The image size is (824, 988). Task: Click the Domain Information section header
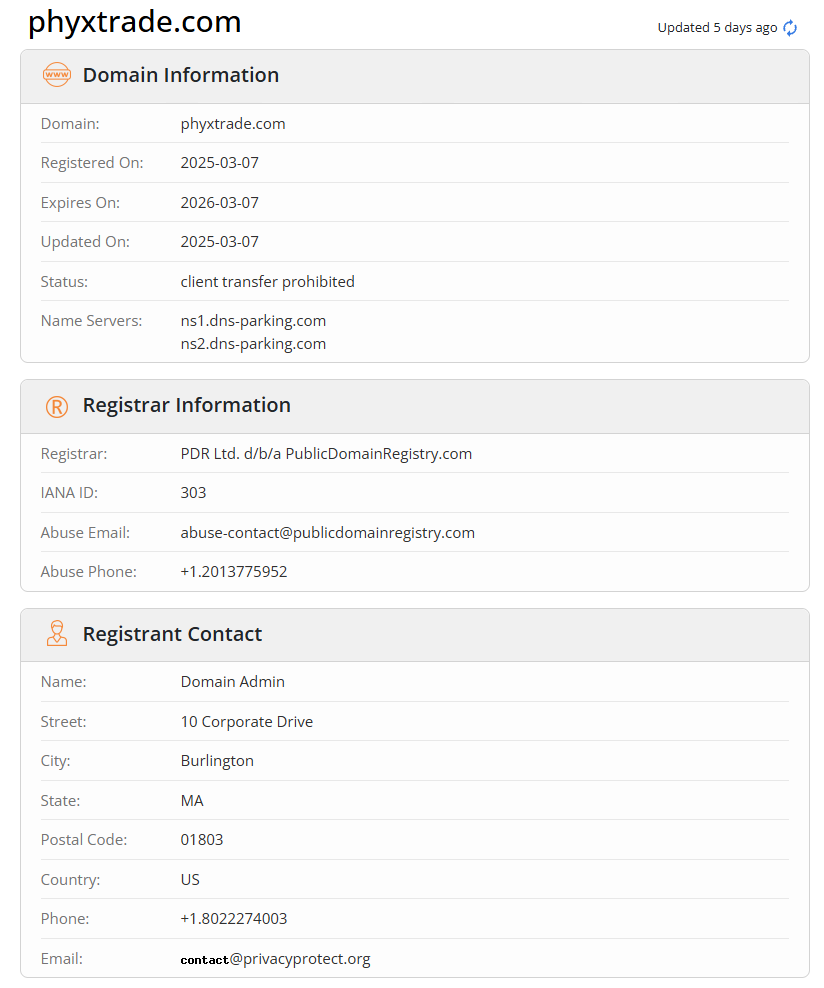point(180,75)
